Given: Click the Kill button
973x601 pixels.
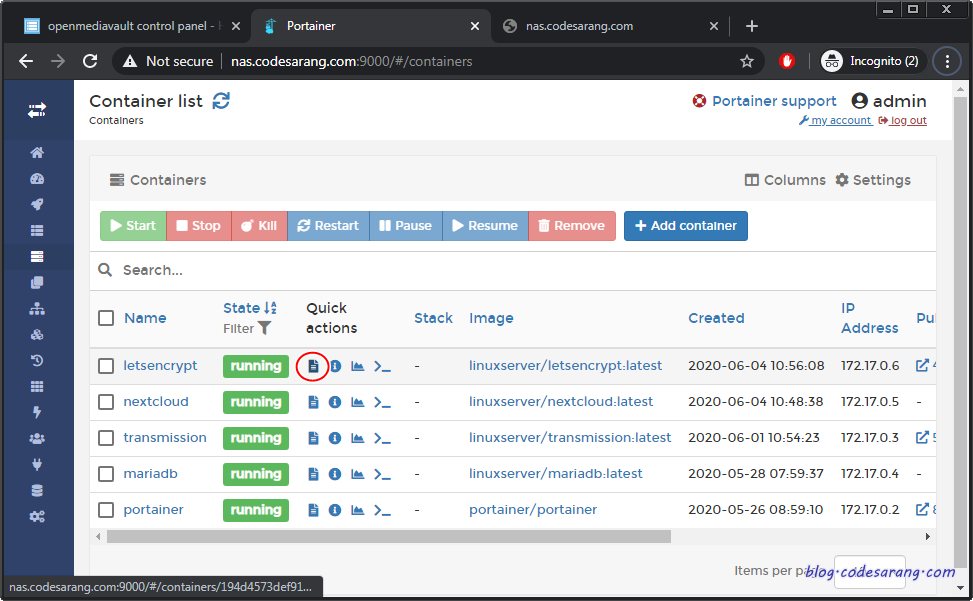Looking at the screenshot, I should [259, 226].
